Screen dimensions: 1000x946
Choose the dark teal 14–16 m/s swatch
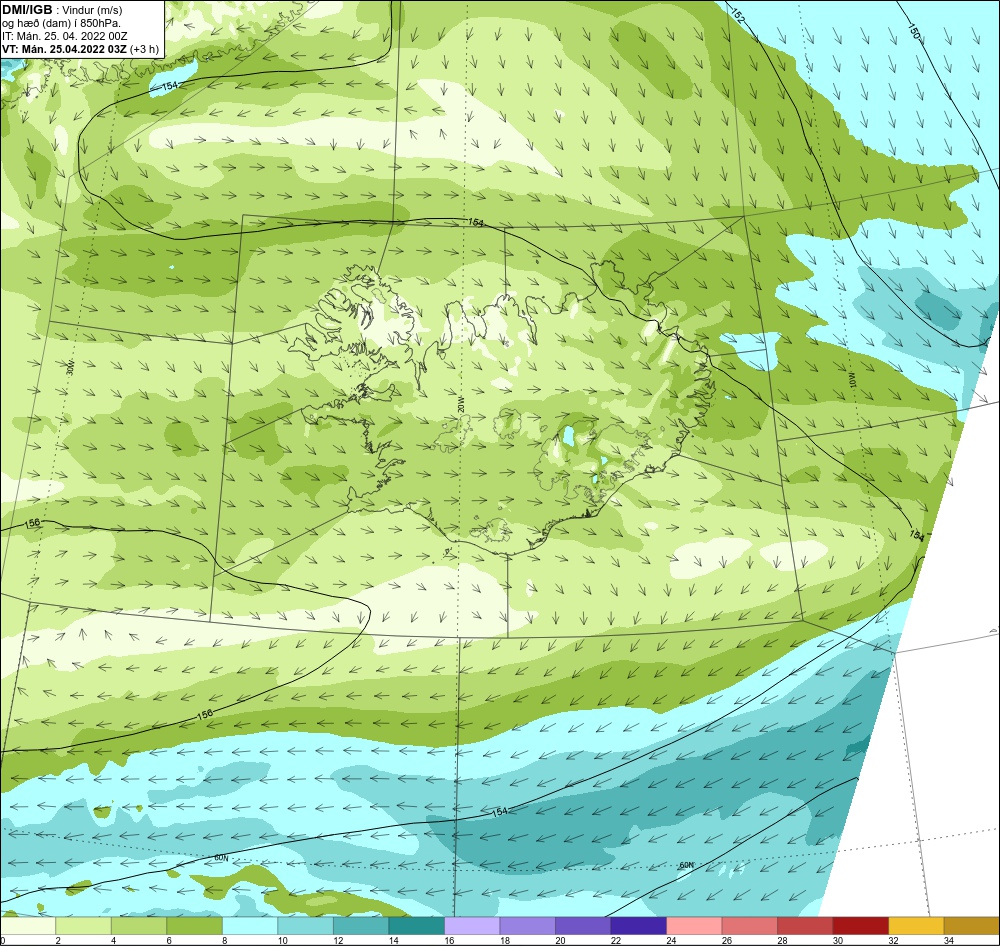(x=416, y=926)
